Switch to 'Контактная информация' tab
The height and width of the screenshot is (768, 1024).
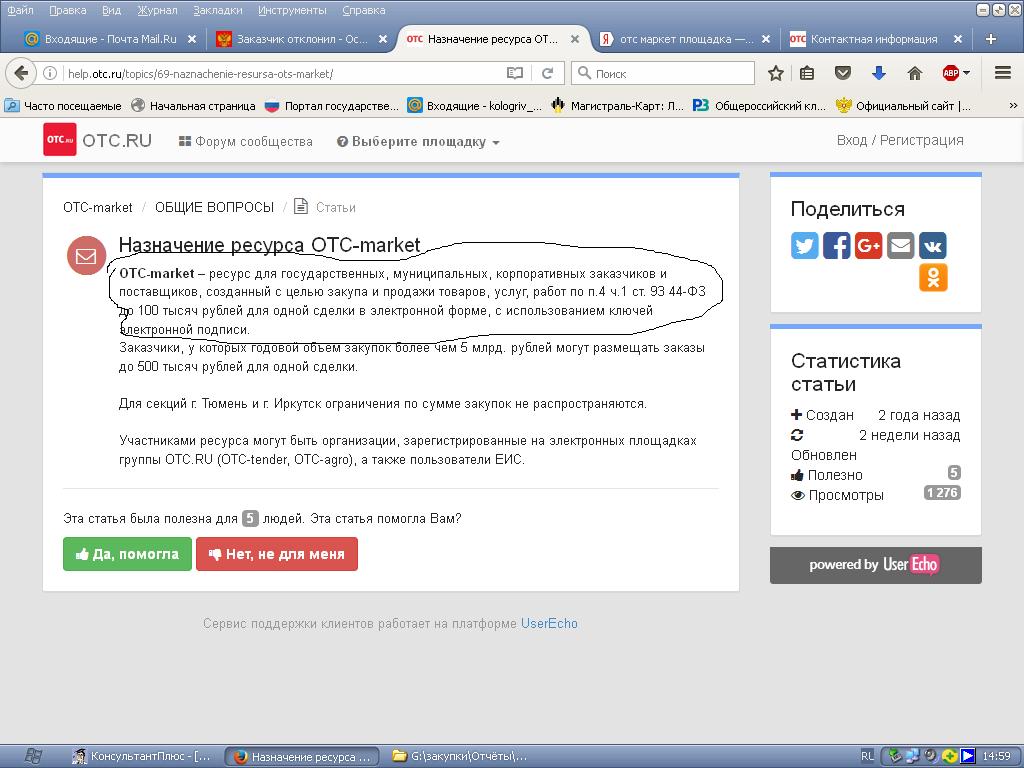point(872,39)
